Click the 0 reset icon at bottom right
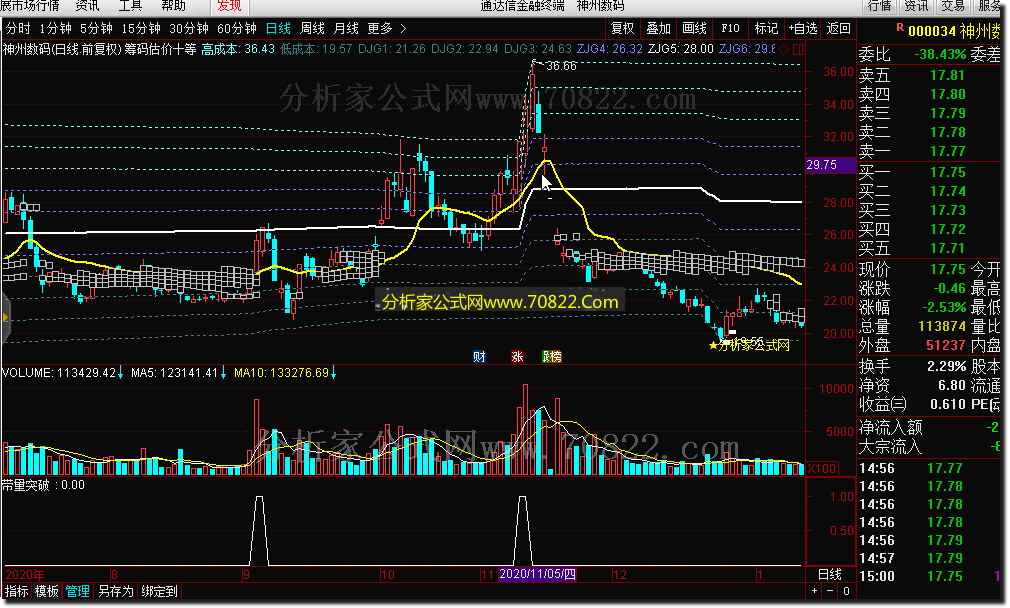The height and width of the screenshot is (608, 1010). point(846,591)
